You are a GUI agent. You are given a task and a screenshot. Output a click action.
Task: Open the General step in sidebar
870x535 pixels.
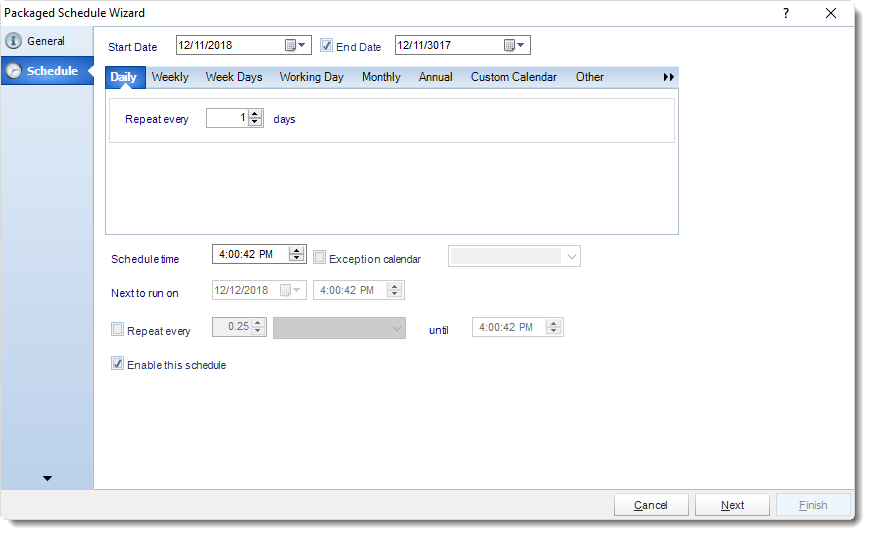pyautogui.click(x=47, y=41)
